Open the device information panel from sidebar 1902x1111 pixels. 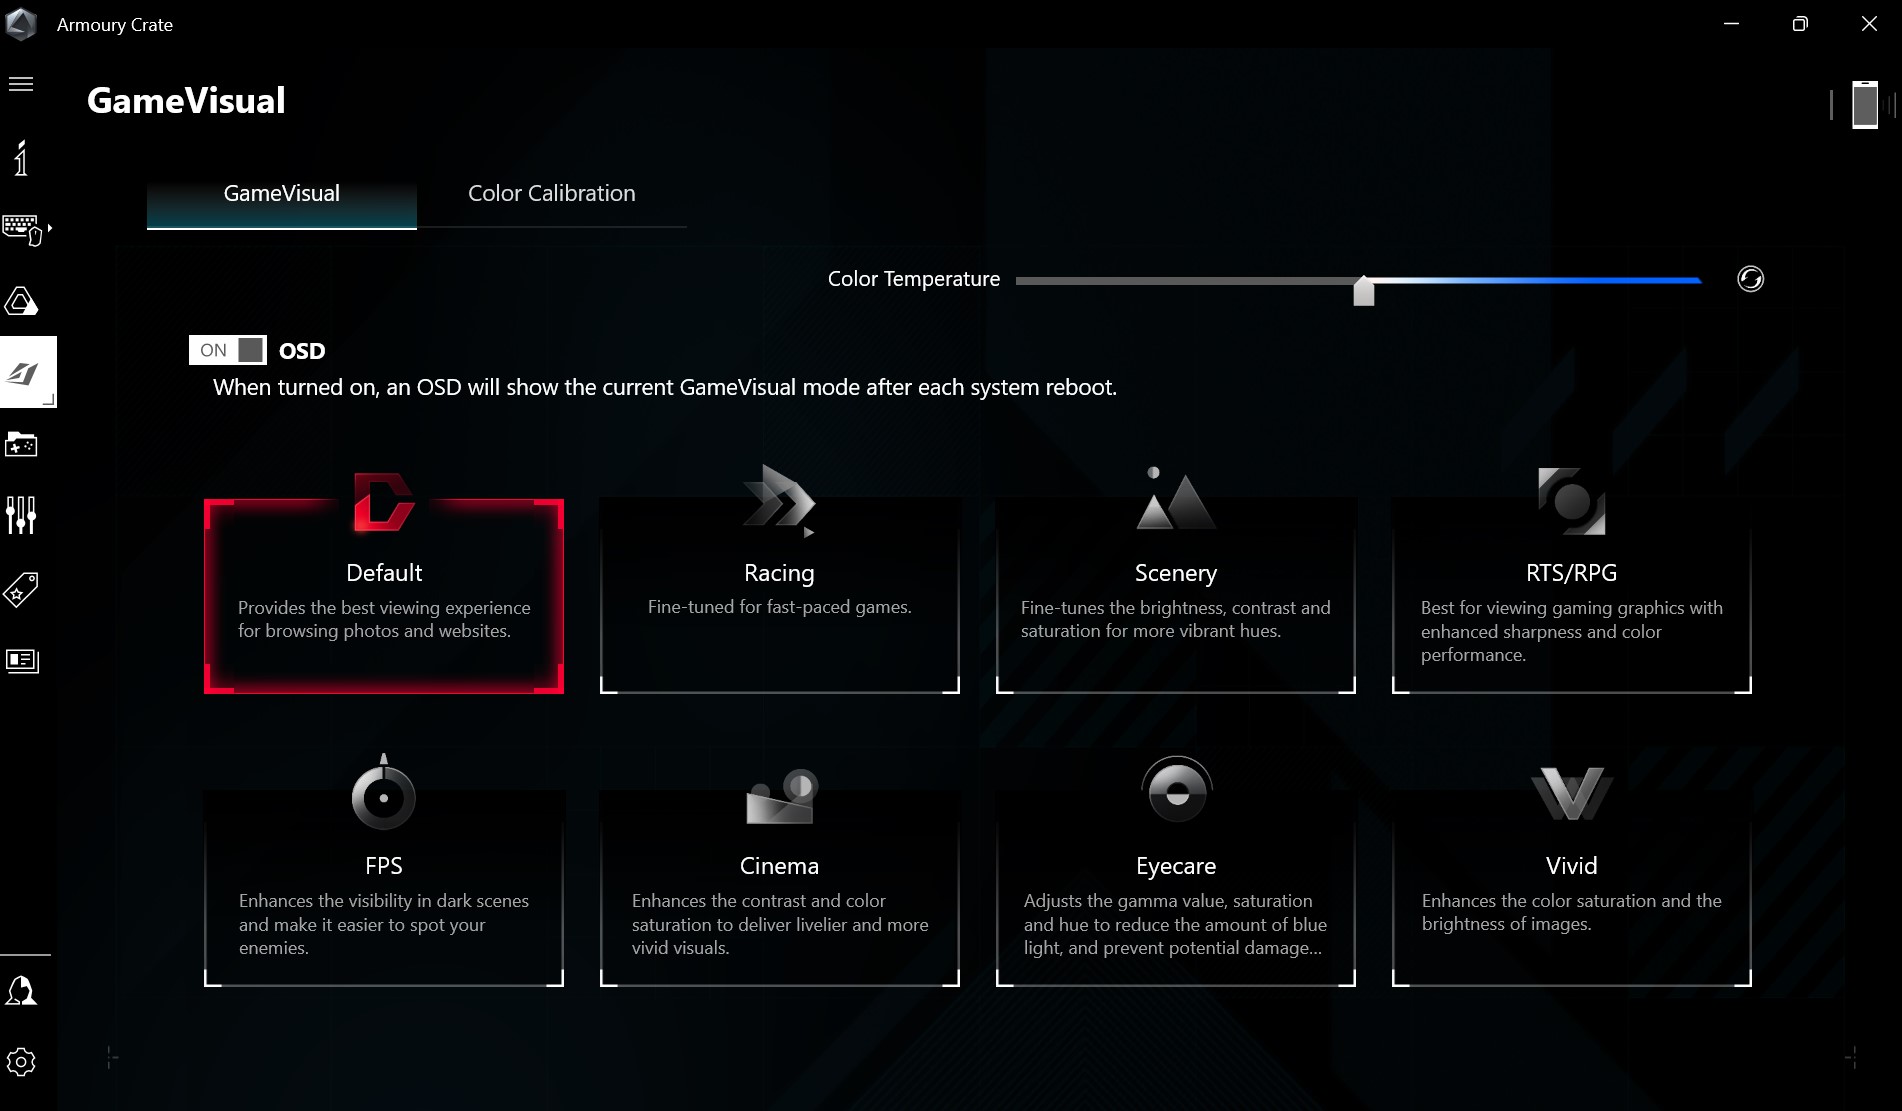click(x=21, y=158)
